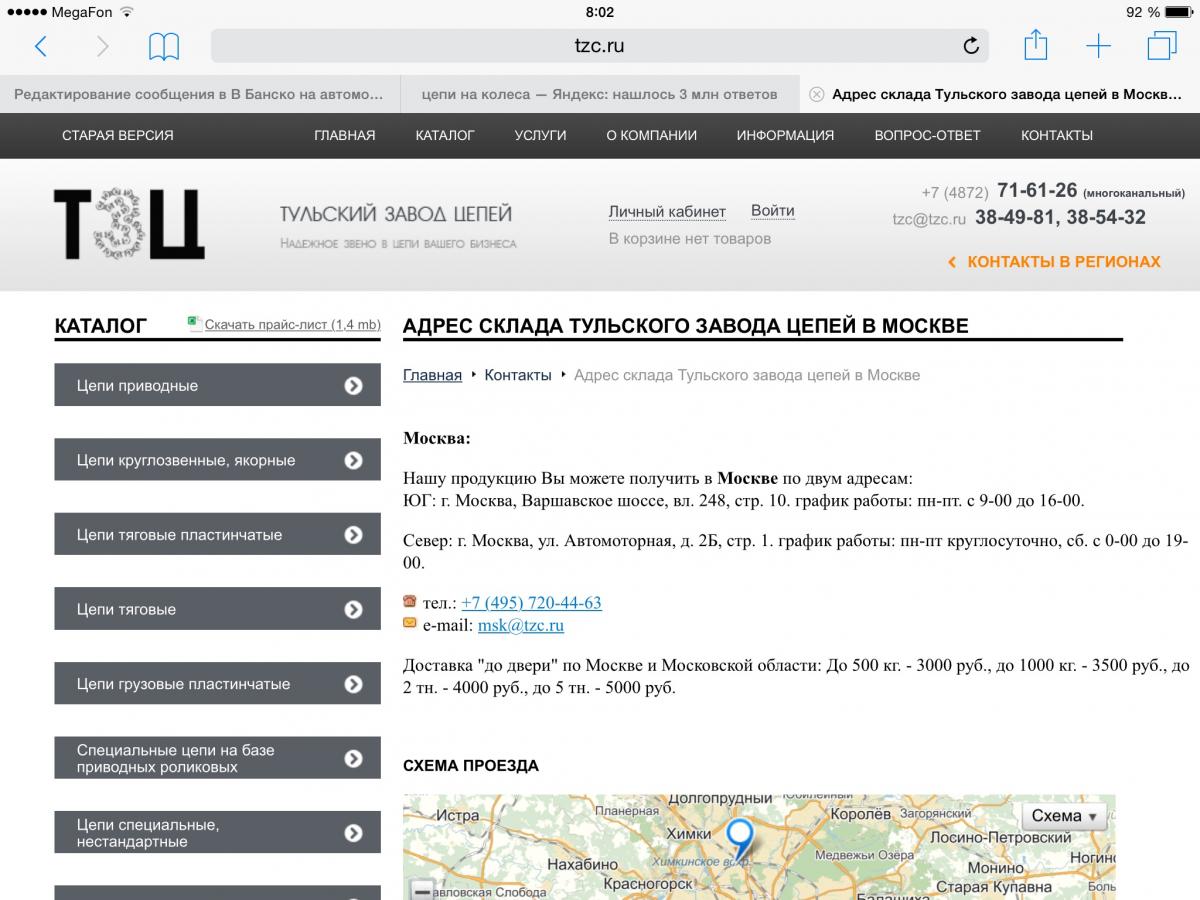
Task: Expand Цепи тяговые пластинчатые category
Action: pos(217,535)
